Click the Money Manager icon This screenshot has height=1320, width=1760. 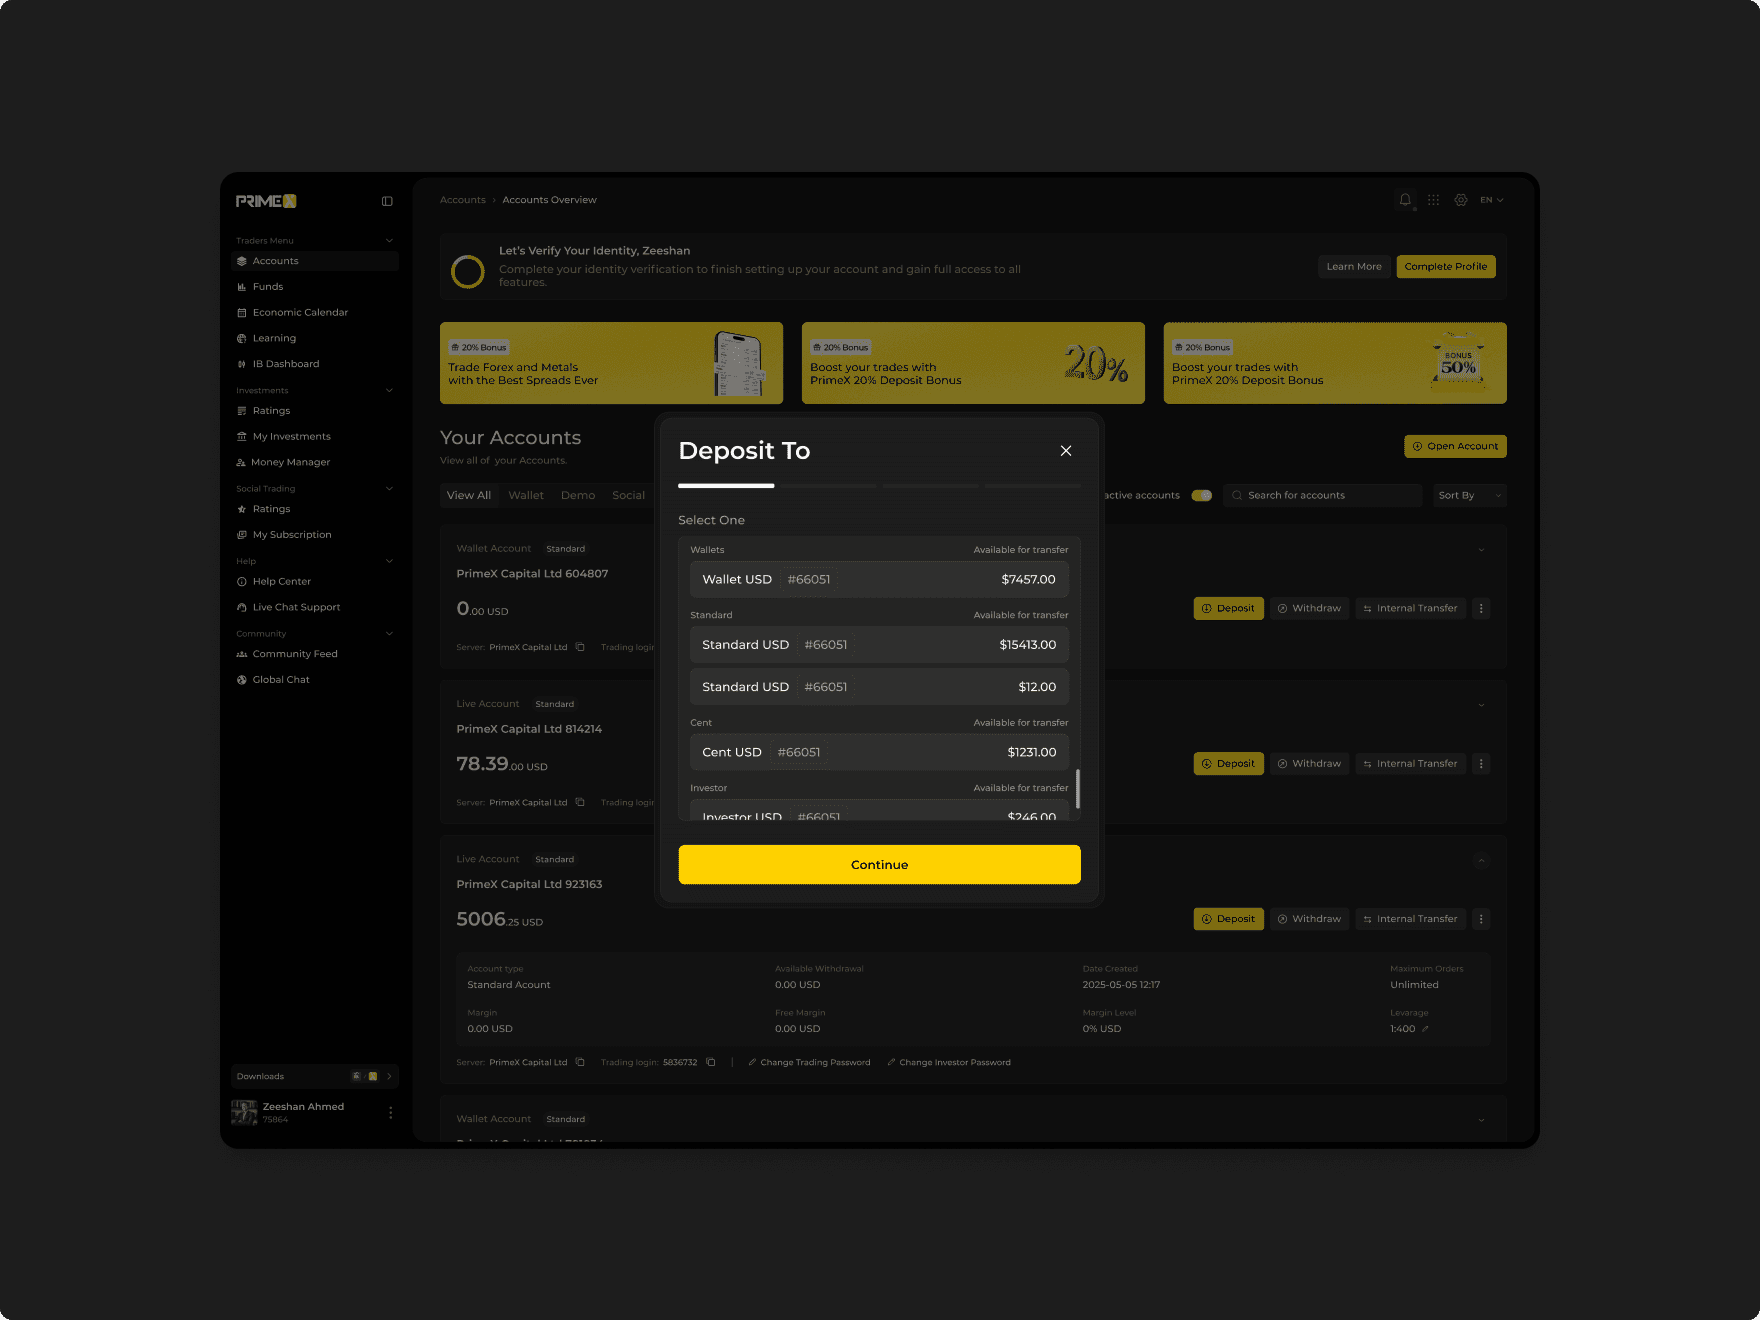click(241, 463)
